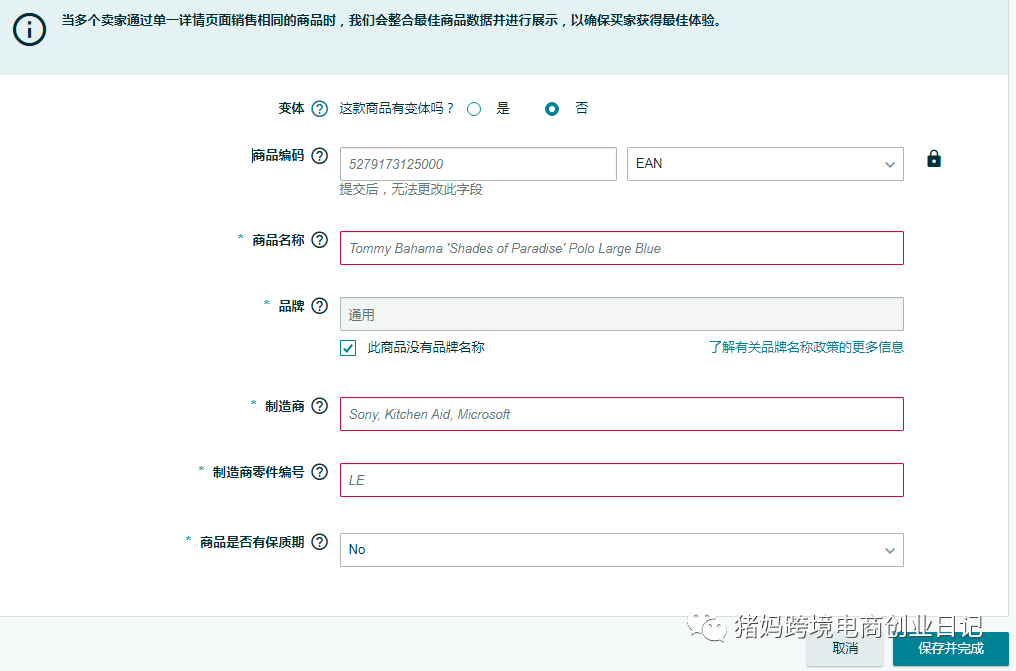Click the circled info icon at top left

coord(29,29)
